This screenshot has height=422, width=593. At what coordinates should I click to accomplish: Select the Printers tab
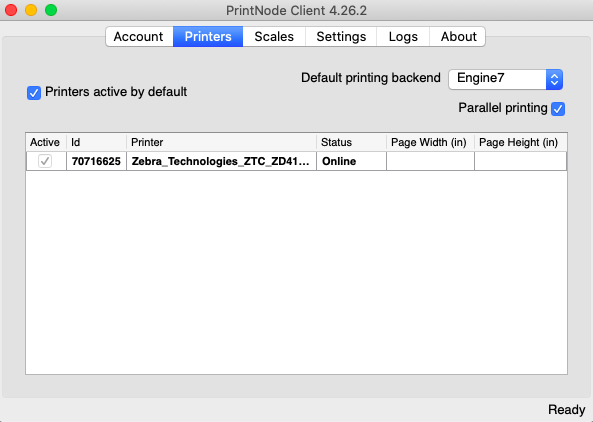click(208, 37)
